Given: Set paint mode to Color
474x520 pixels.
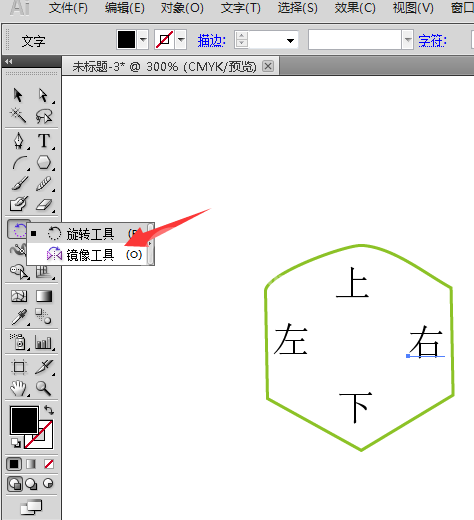Looking at the screenshot, I should click(14, 464).
